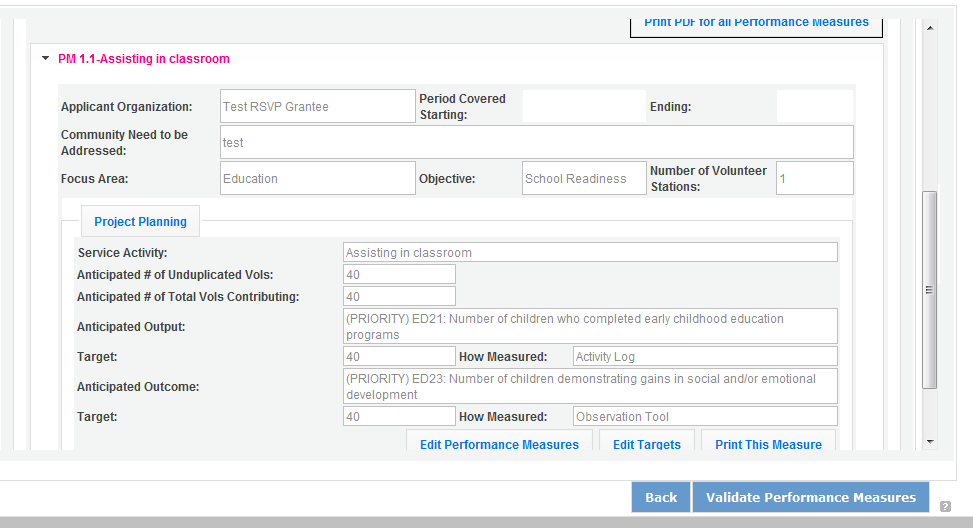Screen dimensions: 973x528
Task: Click the help question mark icon
Action: pos(945,506)
